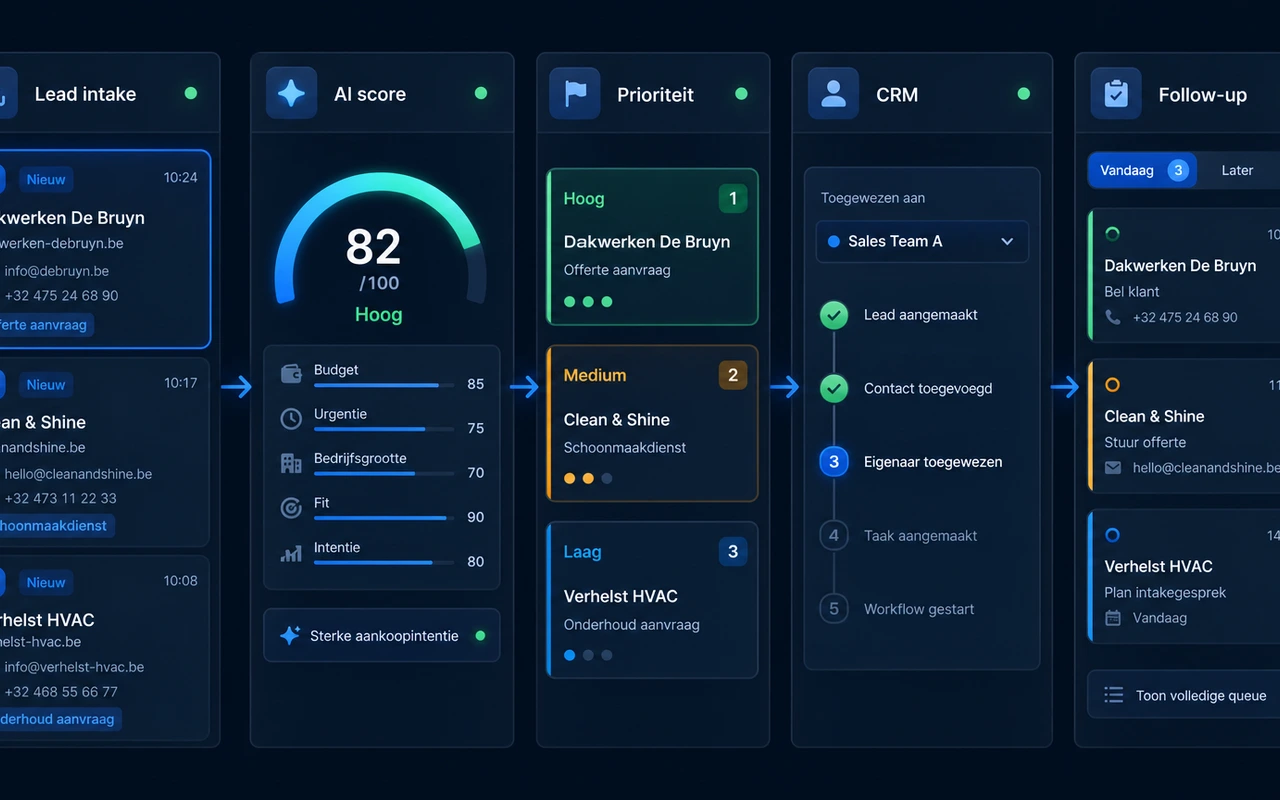
Task: Click step 3 circle Eigenaar toegewezen
Action: point(834,462)
